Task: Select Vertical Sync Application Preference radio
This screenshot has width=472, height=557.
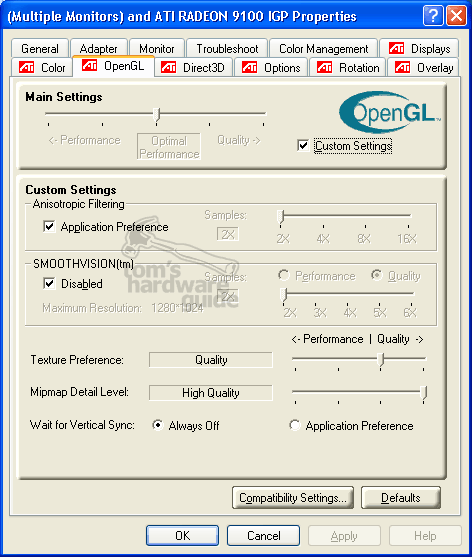Action: 295,425
